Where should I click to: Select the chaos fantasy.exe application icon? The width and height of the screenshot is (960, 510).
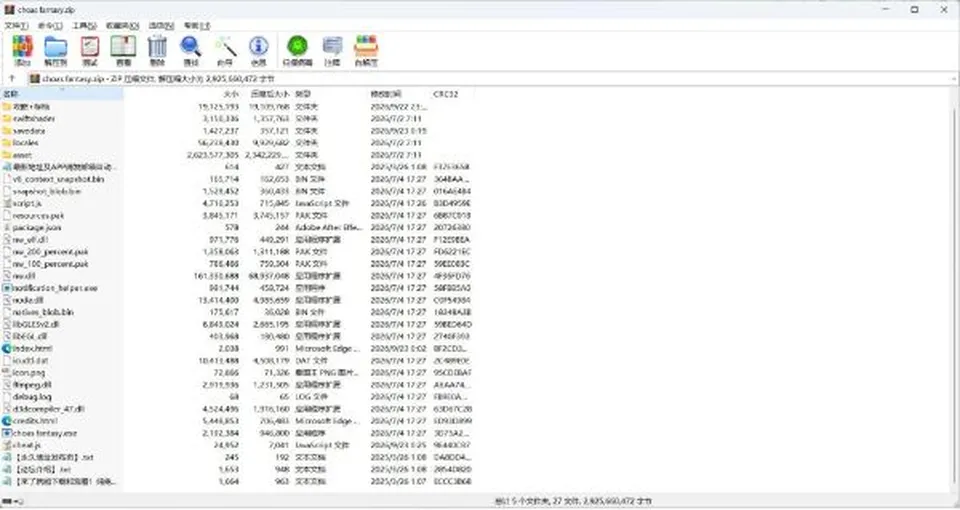[7, 433]
